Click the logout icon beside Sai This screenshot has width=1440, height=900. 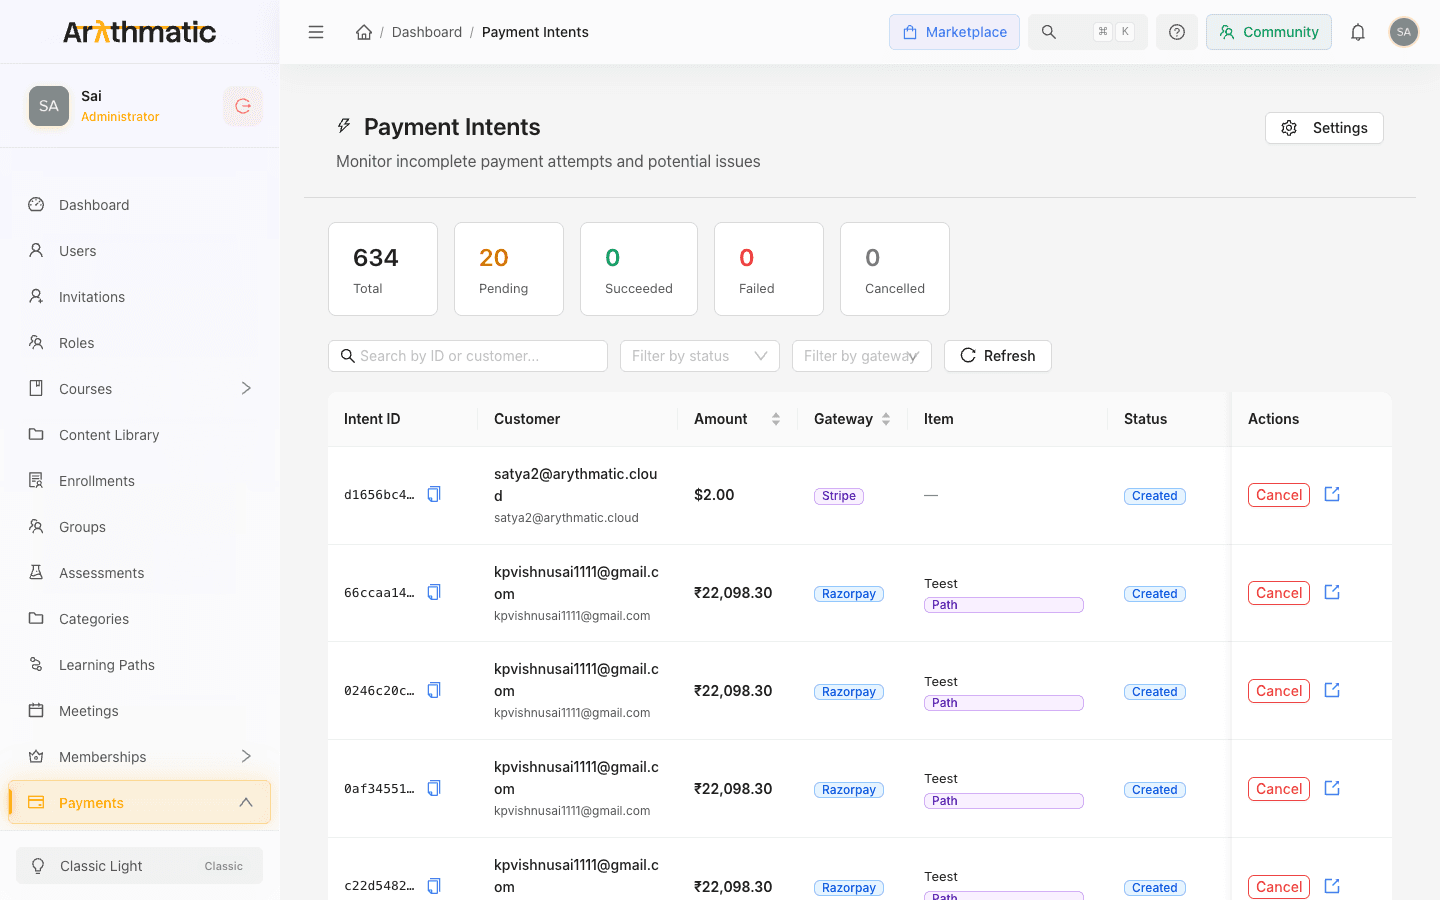[x=243, y=106]
